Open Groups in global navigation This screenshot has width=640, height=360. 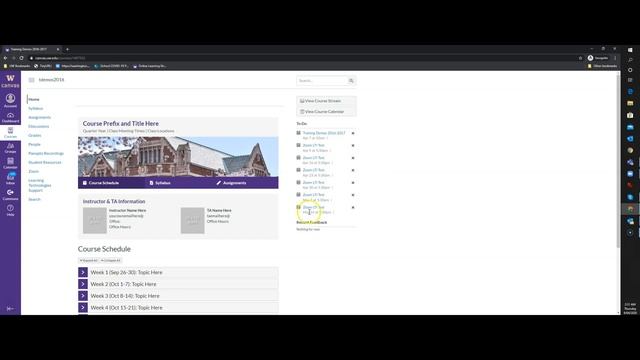tap(10, 148)
